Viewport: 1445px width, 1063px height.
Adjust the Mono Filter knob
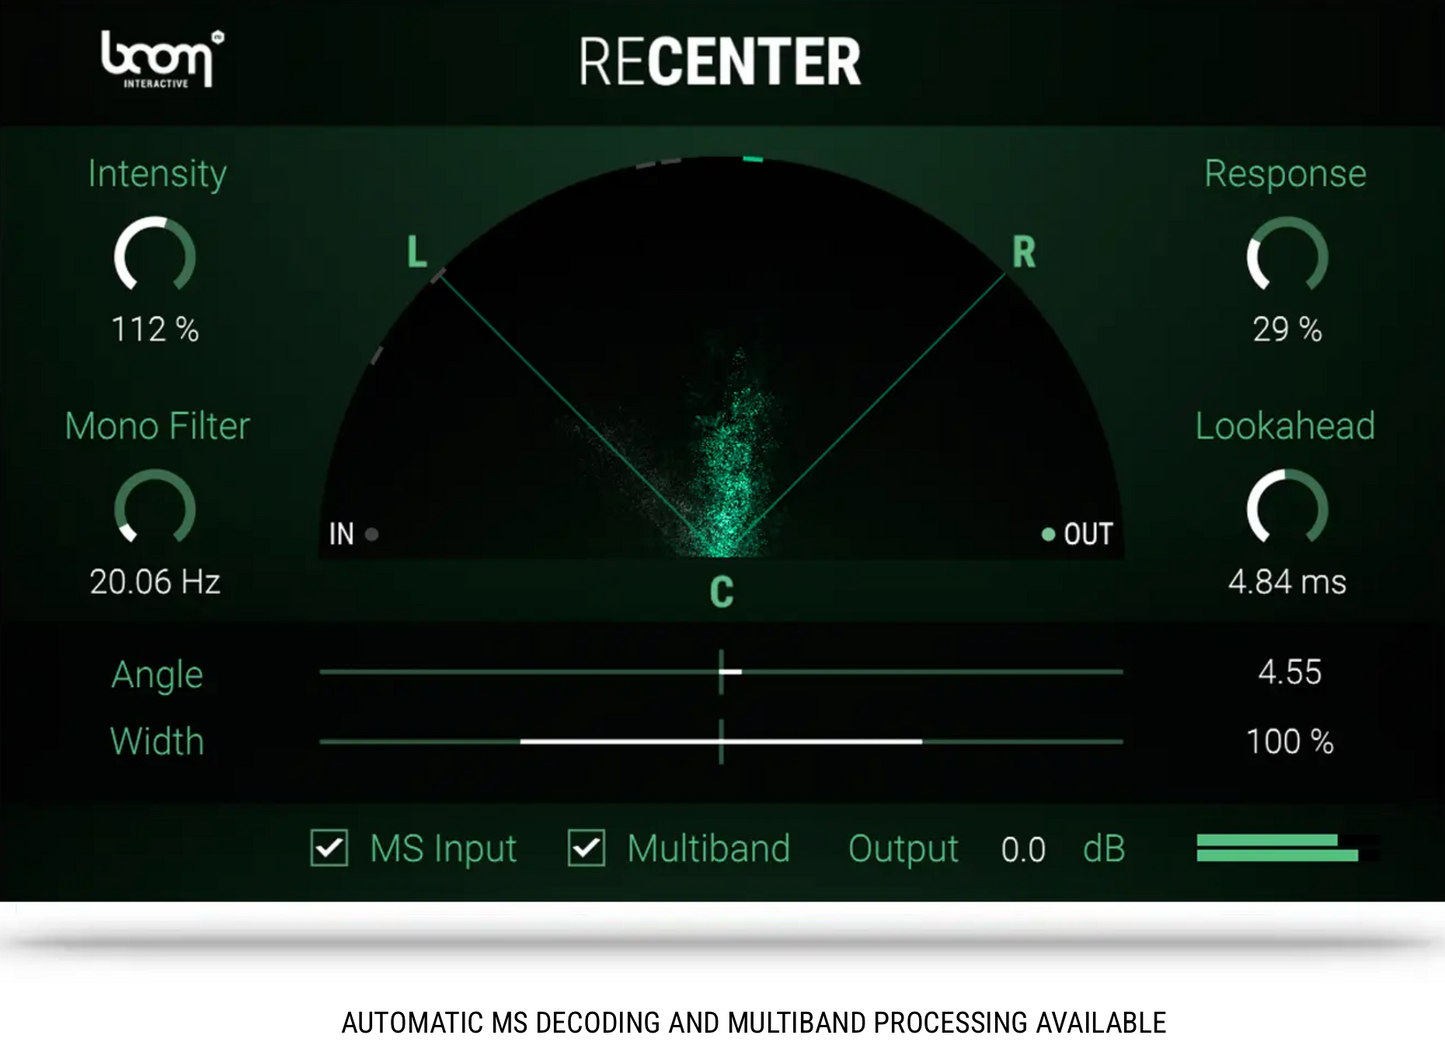coord(155,510)
